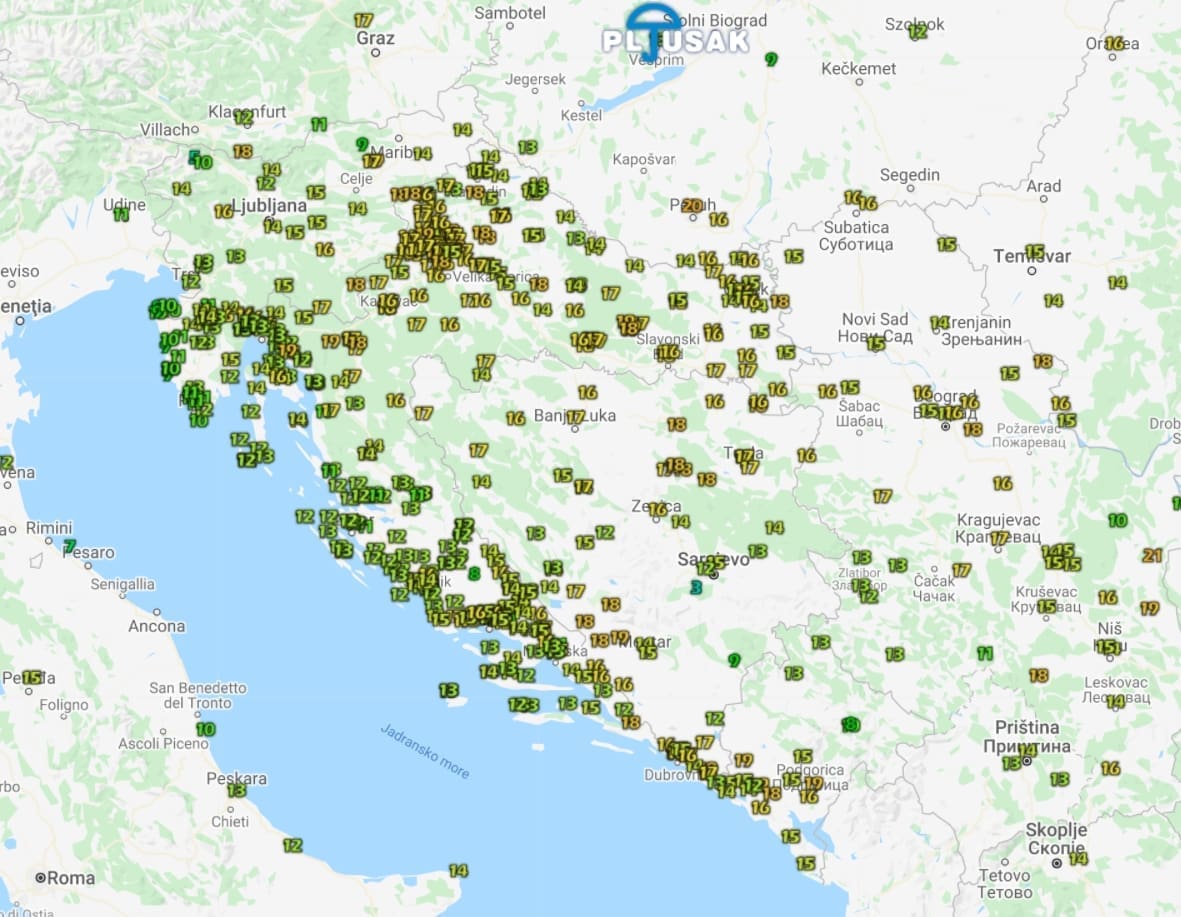This screenshot has width=1181, height=917.
Task: Select the 7 marker near Pesaro
Action: tap(69, 546)
